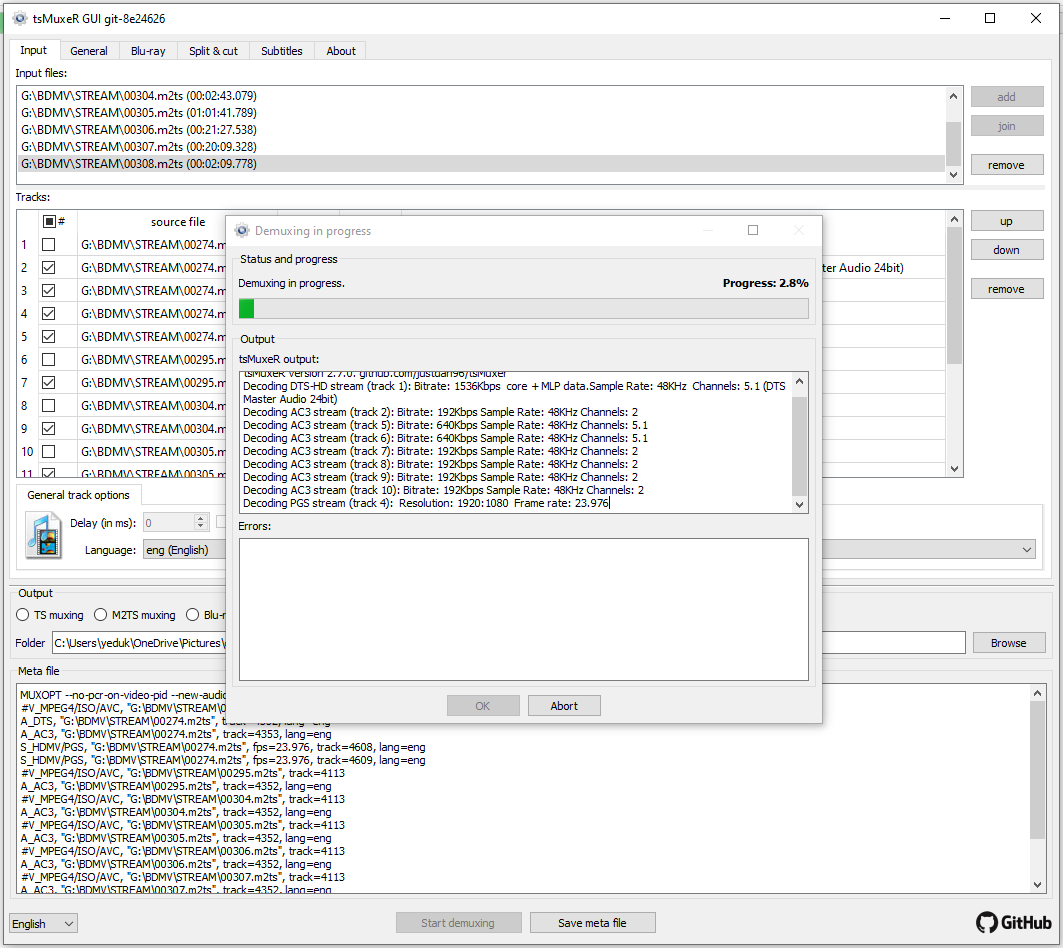Uncheck the track 7 checkbox
This screenshot has width=1063, height=948.
click(x=49, y=382)
